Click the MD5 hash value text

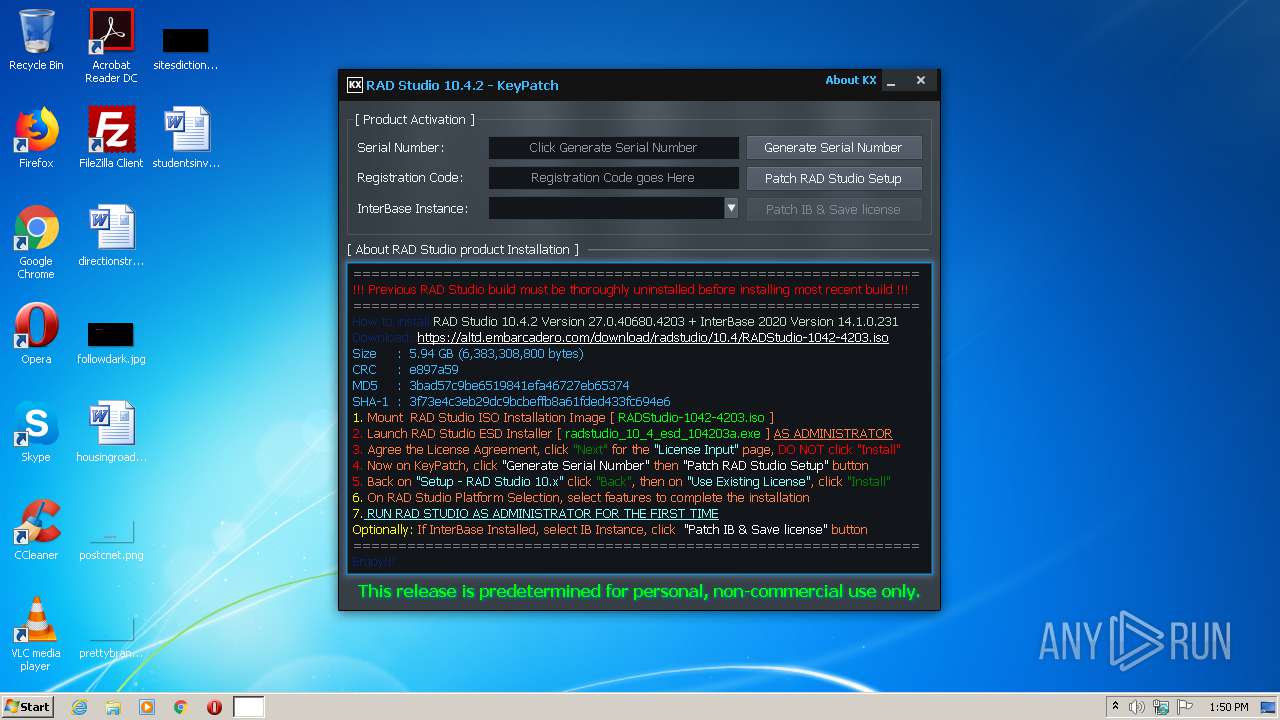(x=519, y=385)
